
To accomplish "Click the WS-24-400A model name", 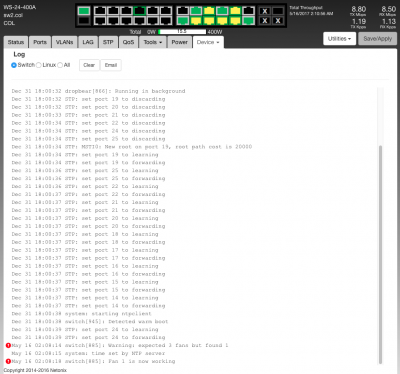I will point(20,7).
